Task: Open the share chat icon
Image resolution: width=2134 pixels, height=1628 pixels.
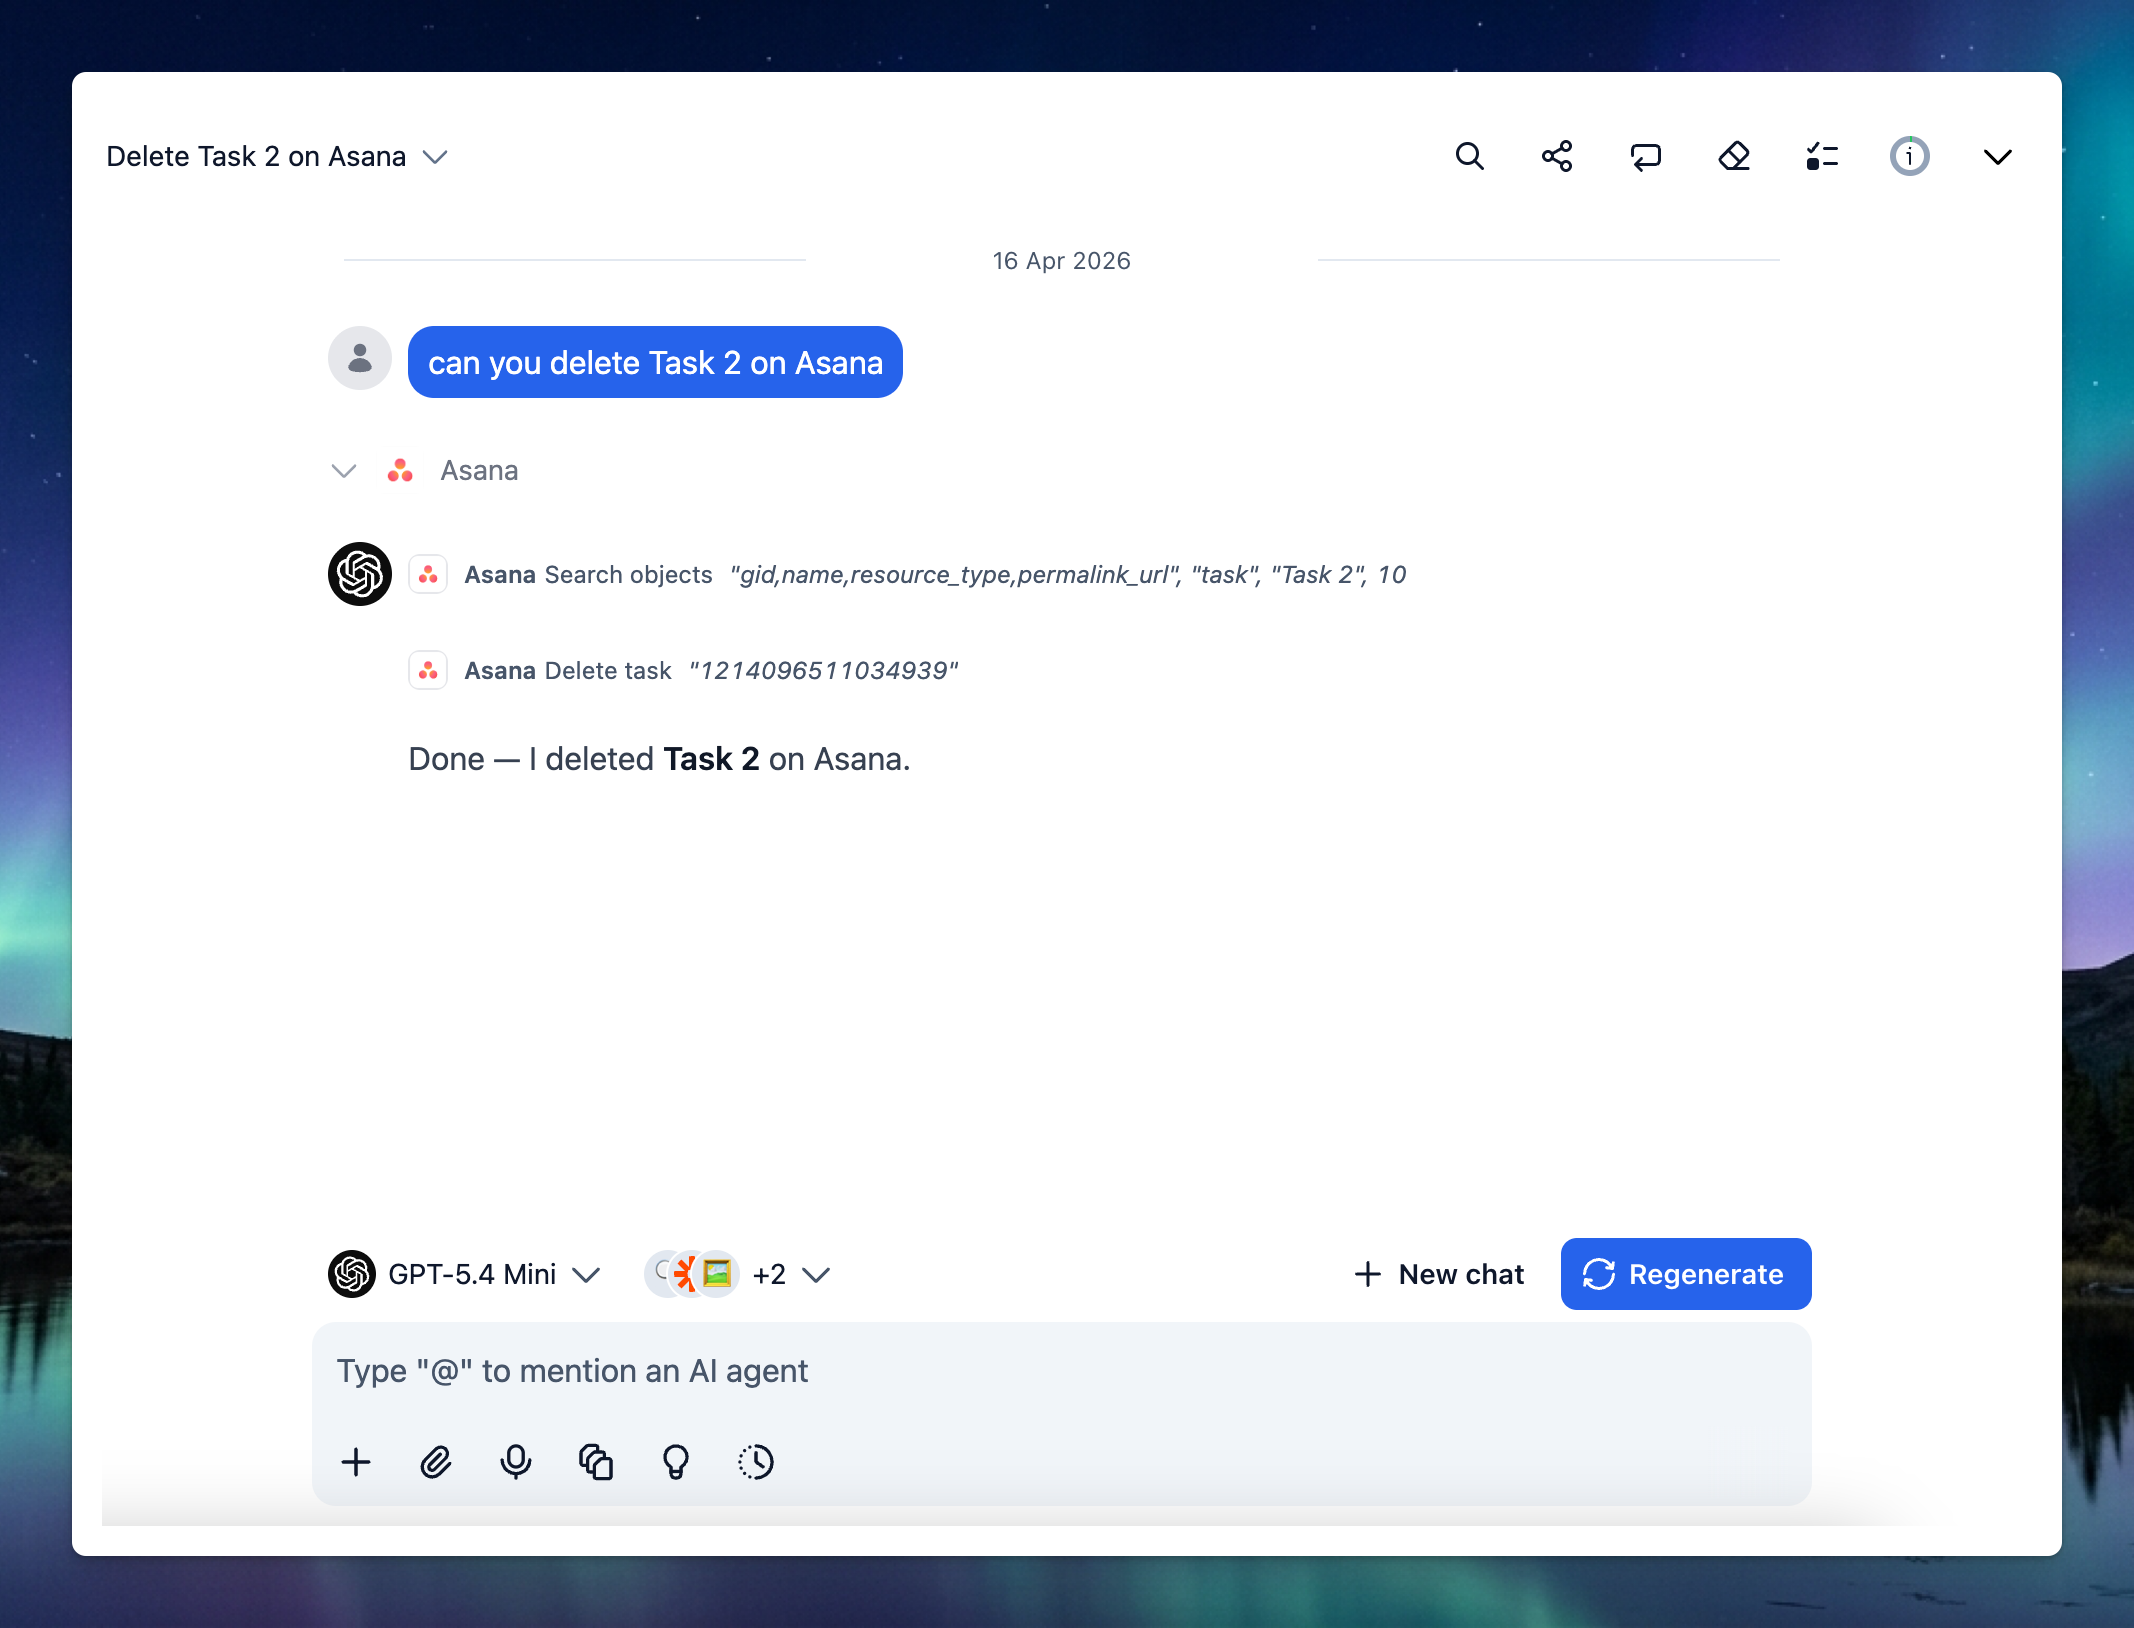Action: [1557, 157]
